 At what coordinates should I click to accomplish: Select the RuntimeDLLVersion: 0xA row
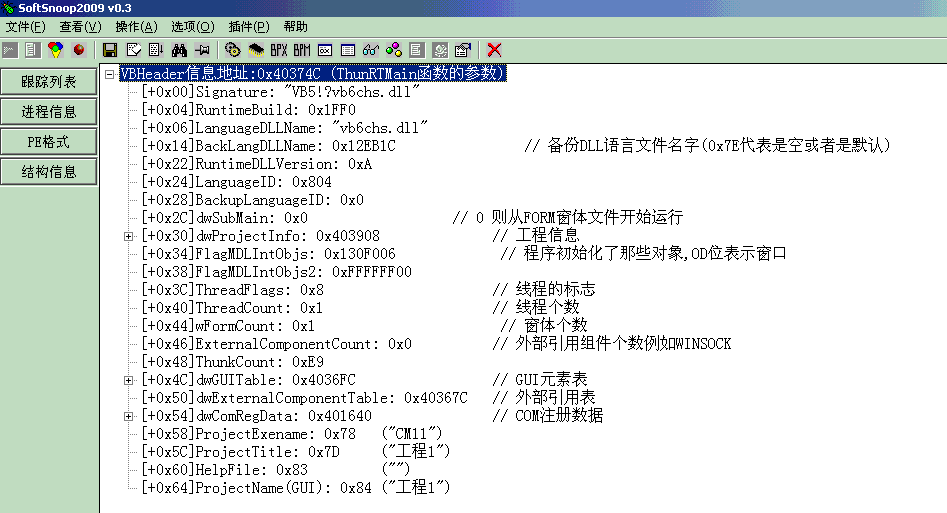(257, 164)
